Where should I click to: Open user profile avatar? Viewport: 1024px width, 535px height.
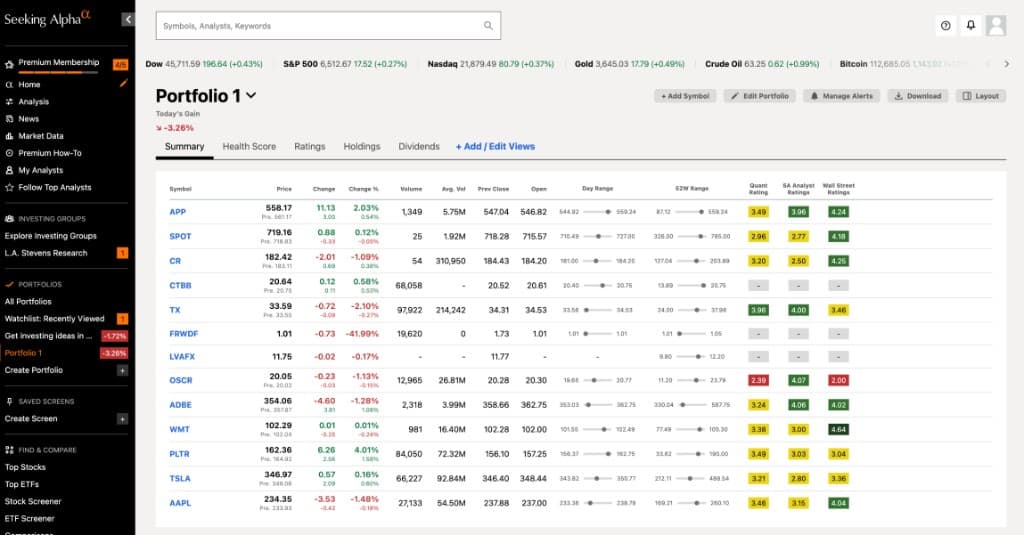pyautogui.click(x=996, y=25)
